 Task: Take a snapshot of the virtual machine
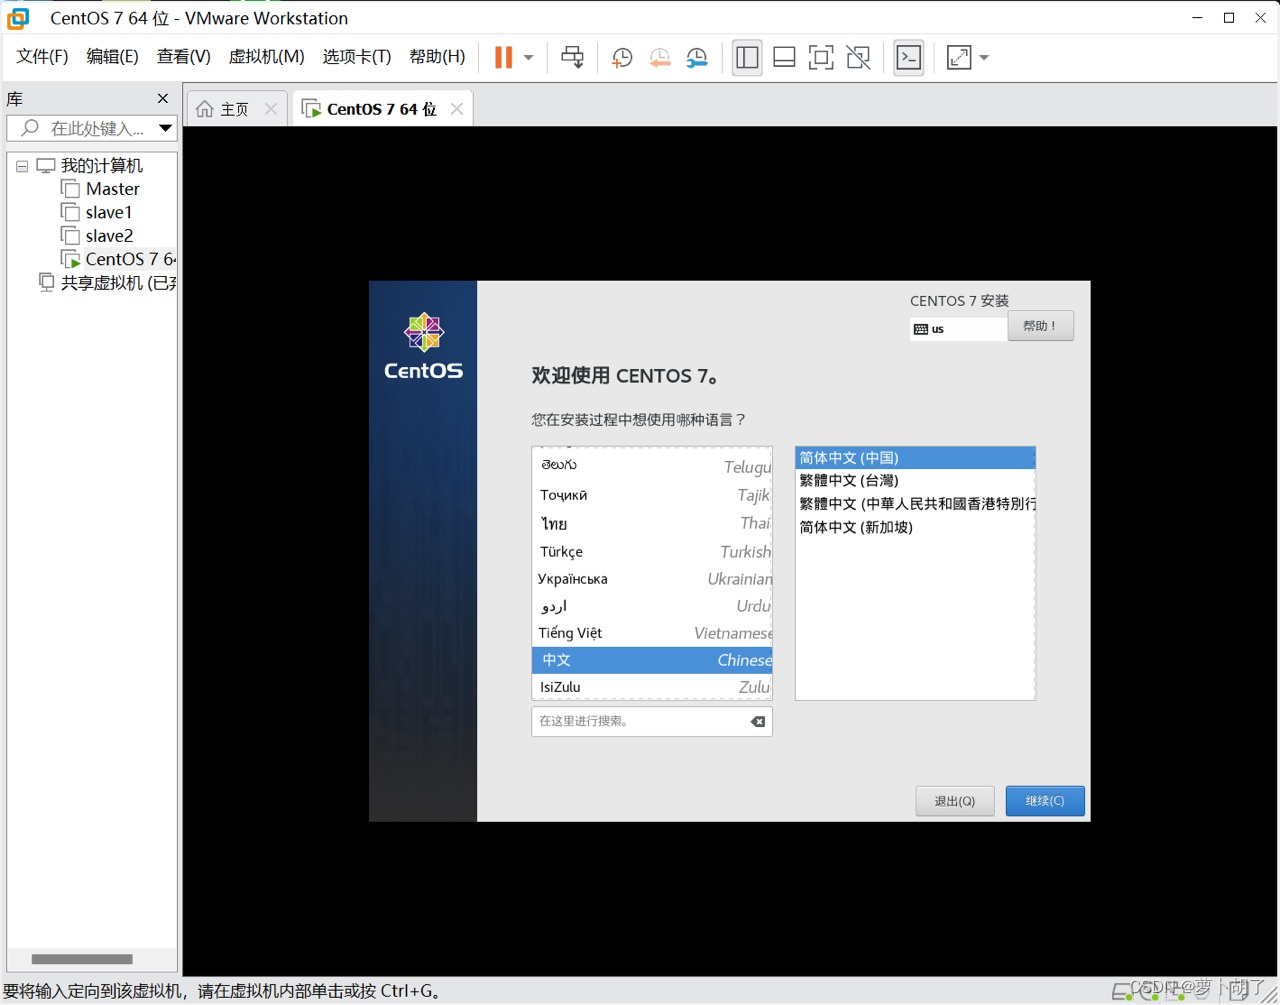click(622, 58)
